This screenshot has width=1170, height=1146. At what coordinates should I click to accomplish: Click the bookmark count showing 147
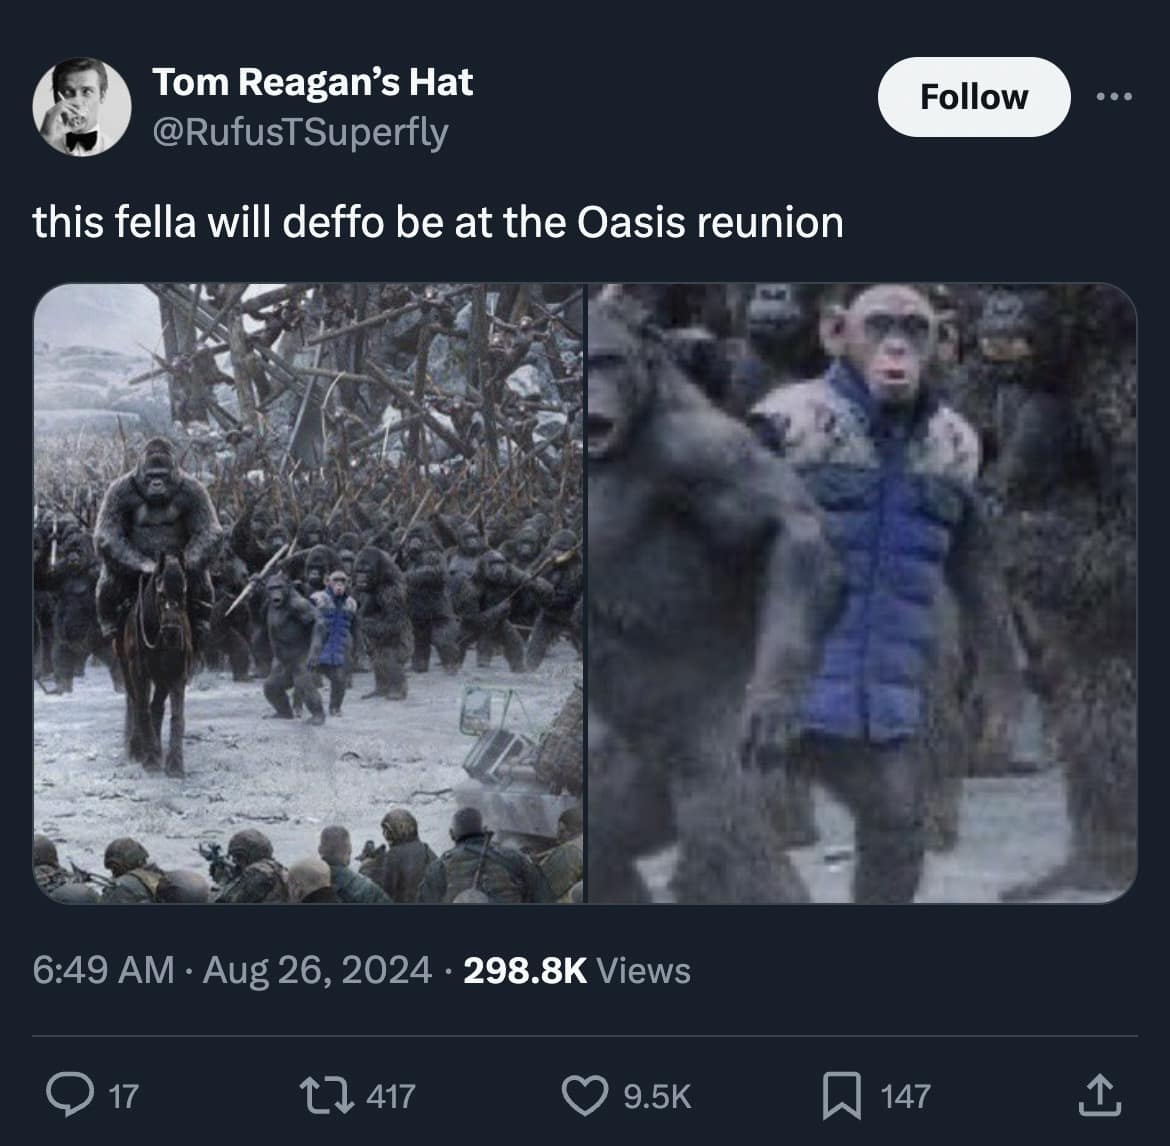point(903,1095)
